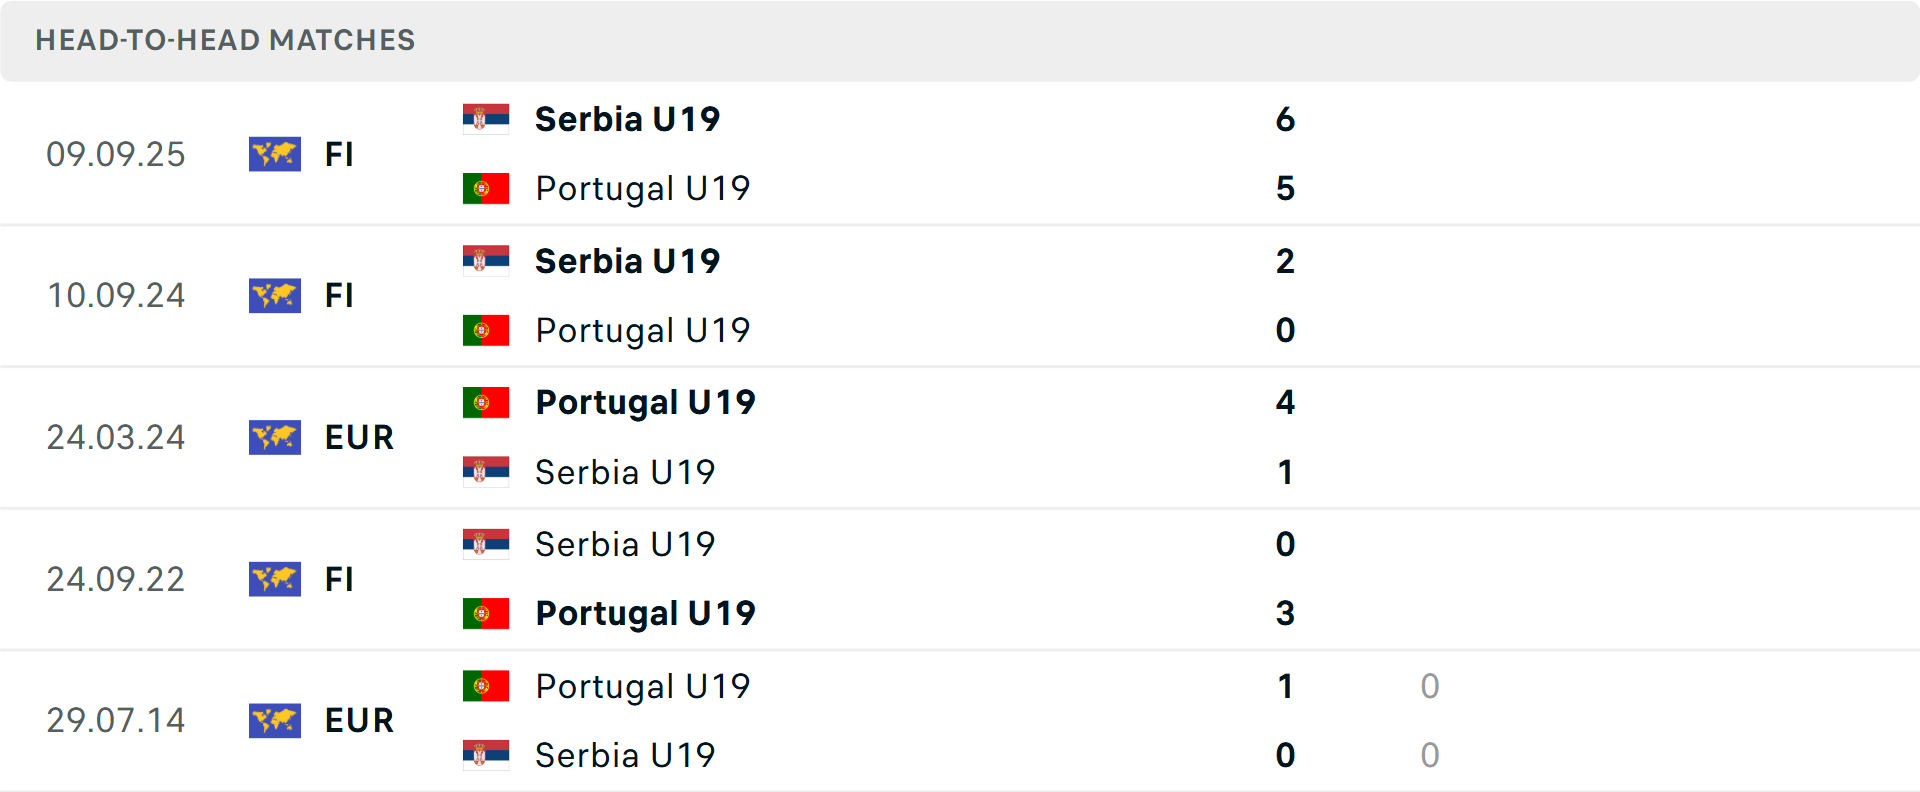
Task: Click Portugal U19 bold name in the 24.03.24 match
Action: [x=645, y=402]
